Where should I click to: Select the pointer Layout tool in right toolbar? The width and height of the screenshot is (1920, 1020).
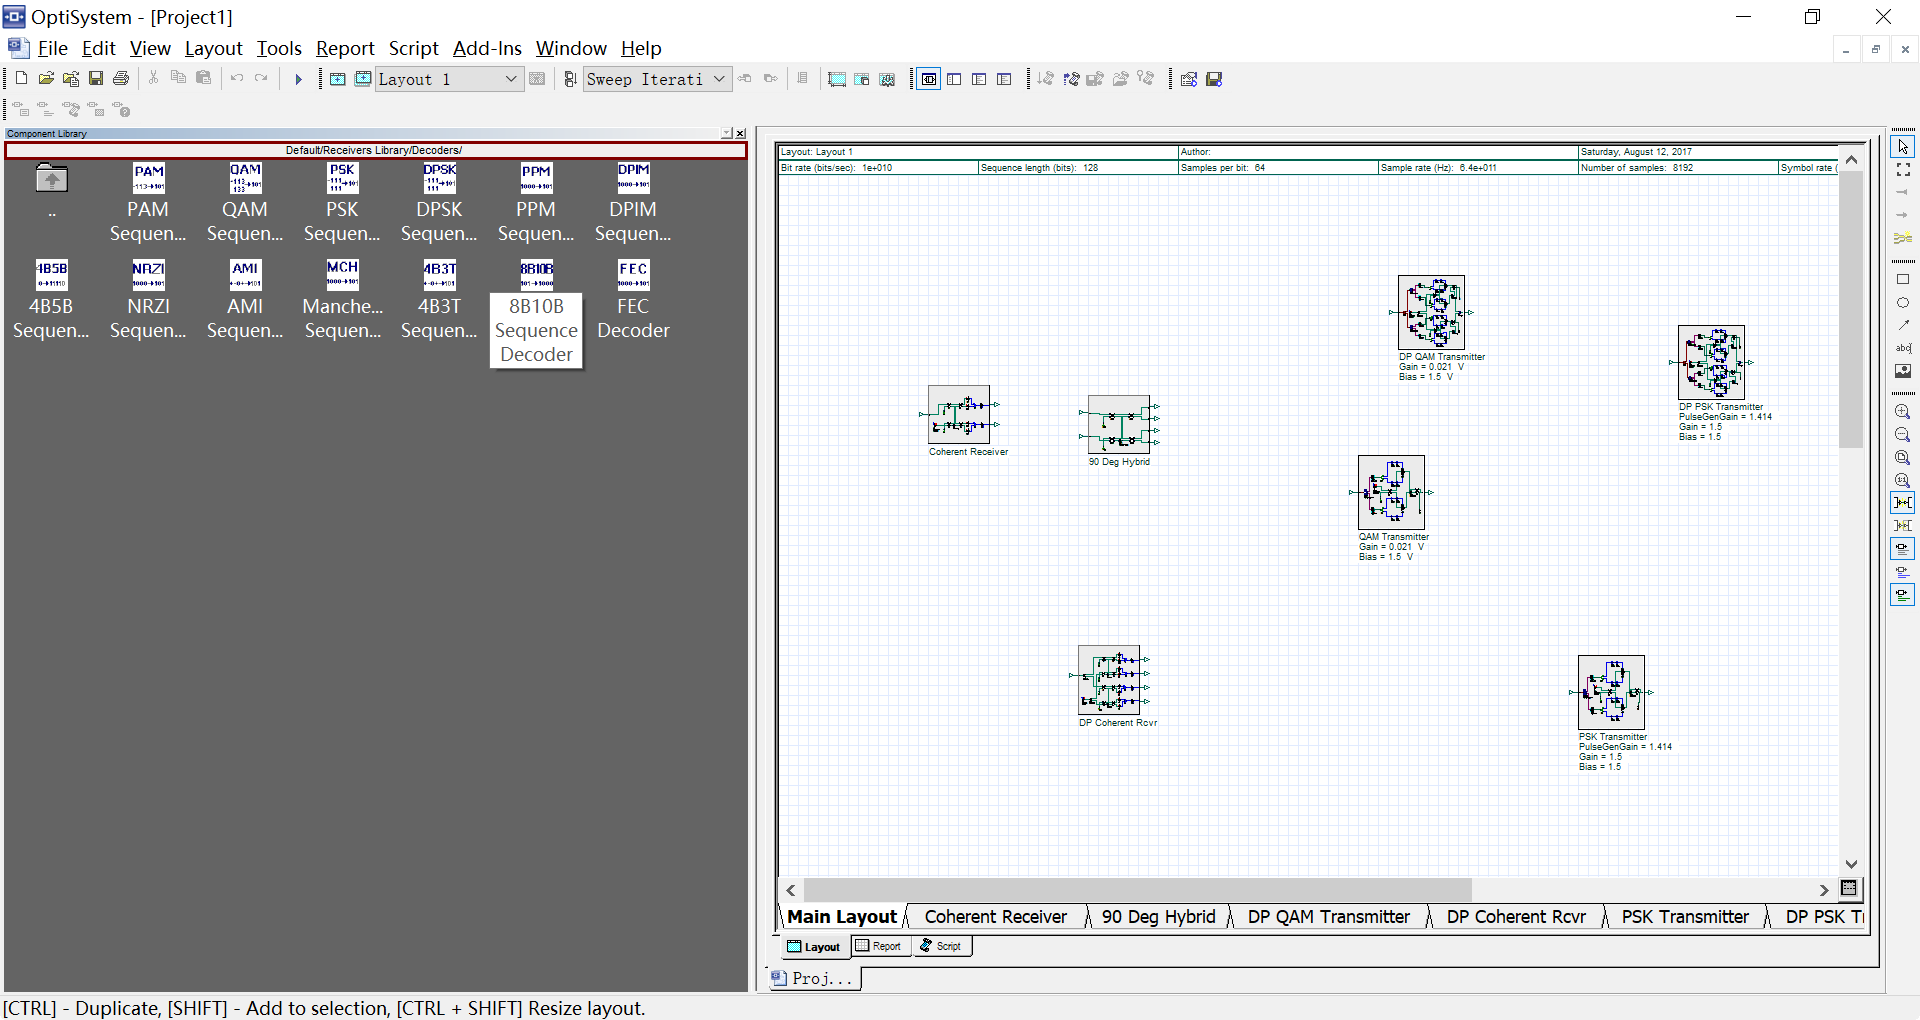(1903, 147)
